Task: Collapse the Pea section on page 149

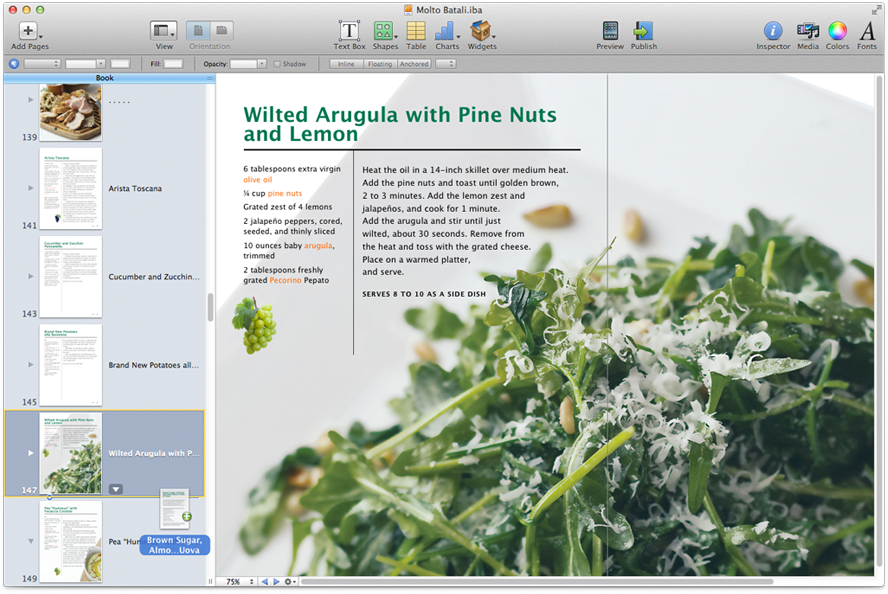Action: pyautogui.click(x=31, y=541)
